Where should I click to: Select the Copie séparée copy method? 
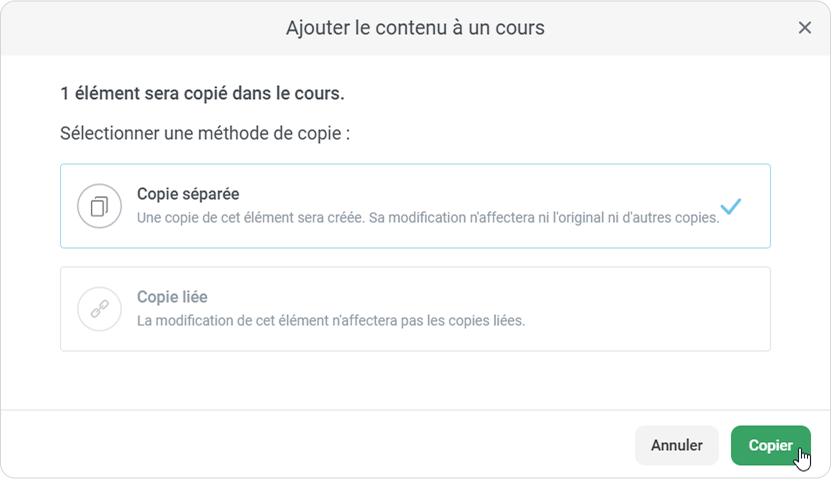415,206
